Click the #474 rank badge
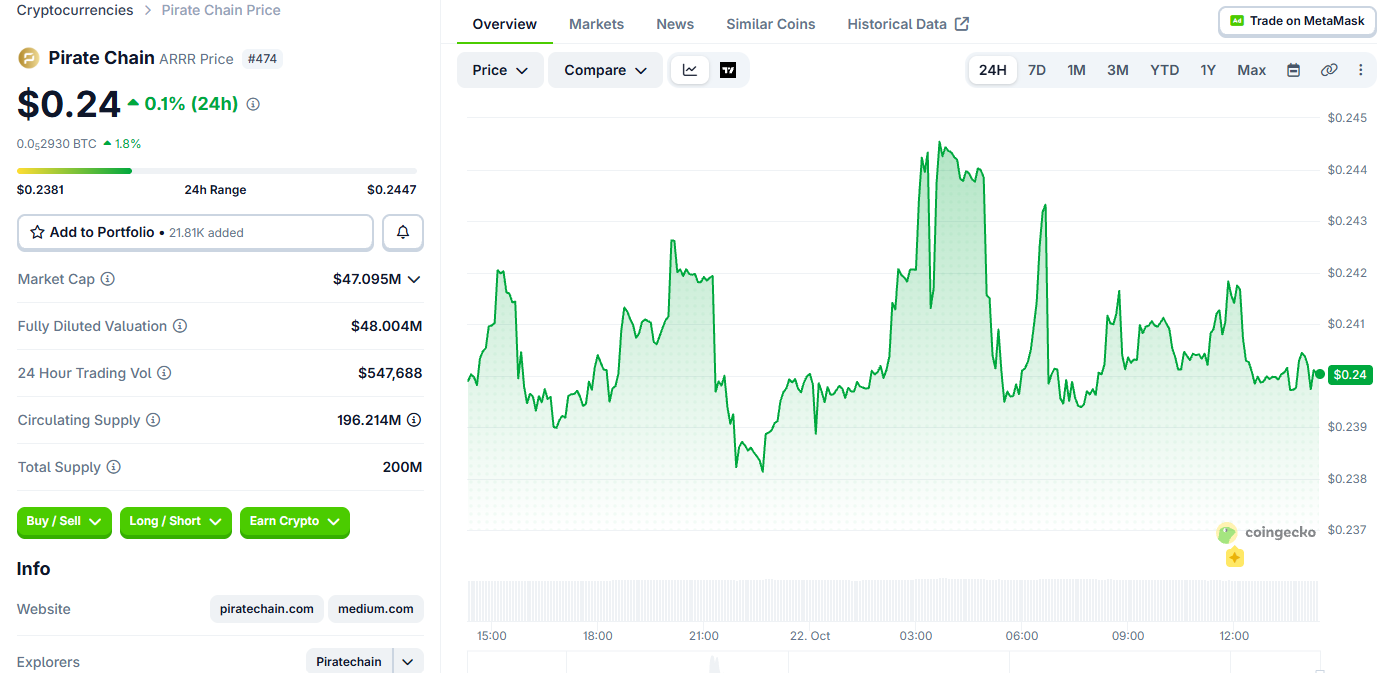This screenshot has width=1386, height=673. [x=262, y=59]
